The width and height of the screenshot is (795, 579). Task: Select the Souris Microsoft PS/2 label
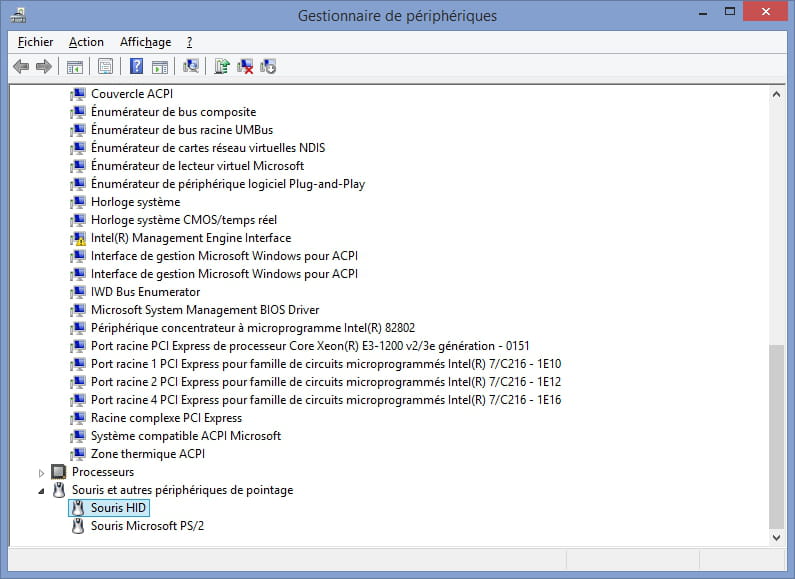click(147, 526)
